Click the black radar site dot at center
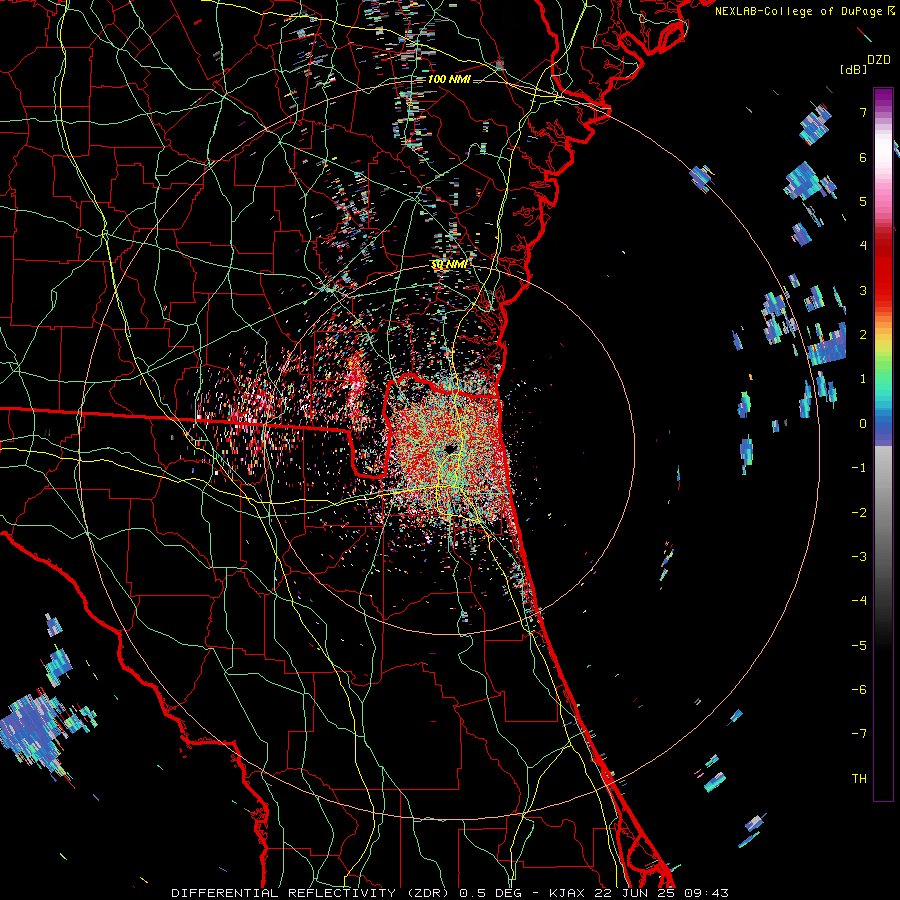 [x=451, y=448]
